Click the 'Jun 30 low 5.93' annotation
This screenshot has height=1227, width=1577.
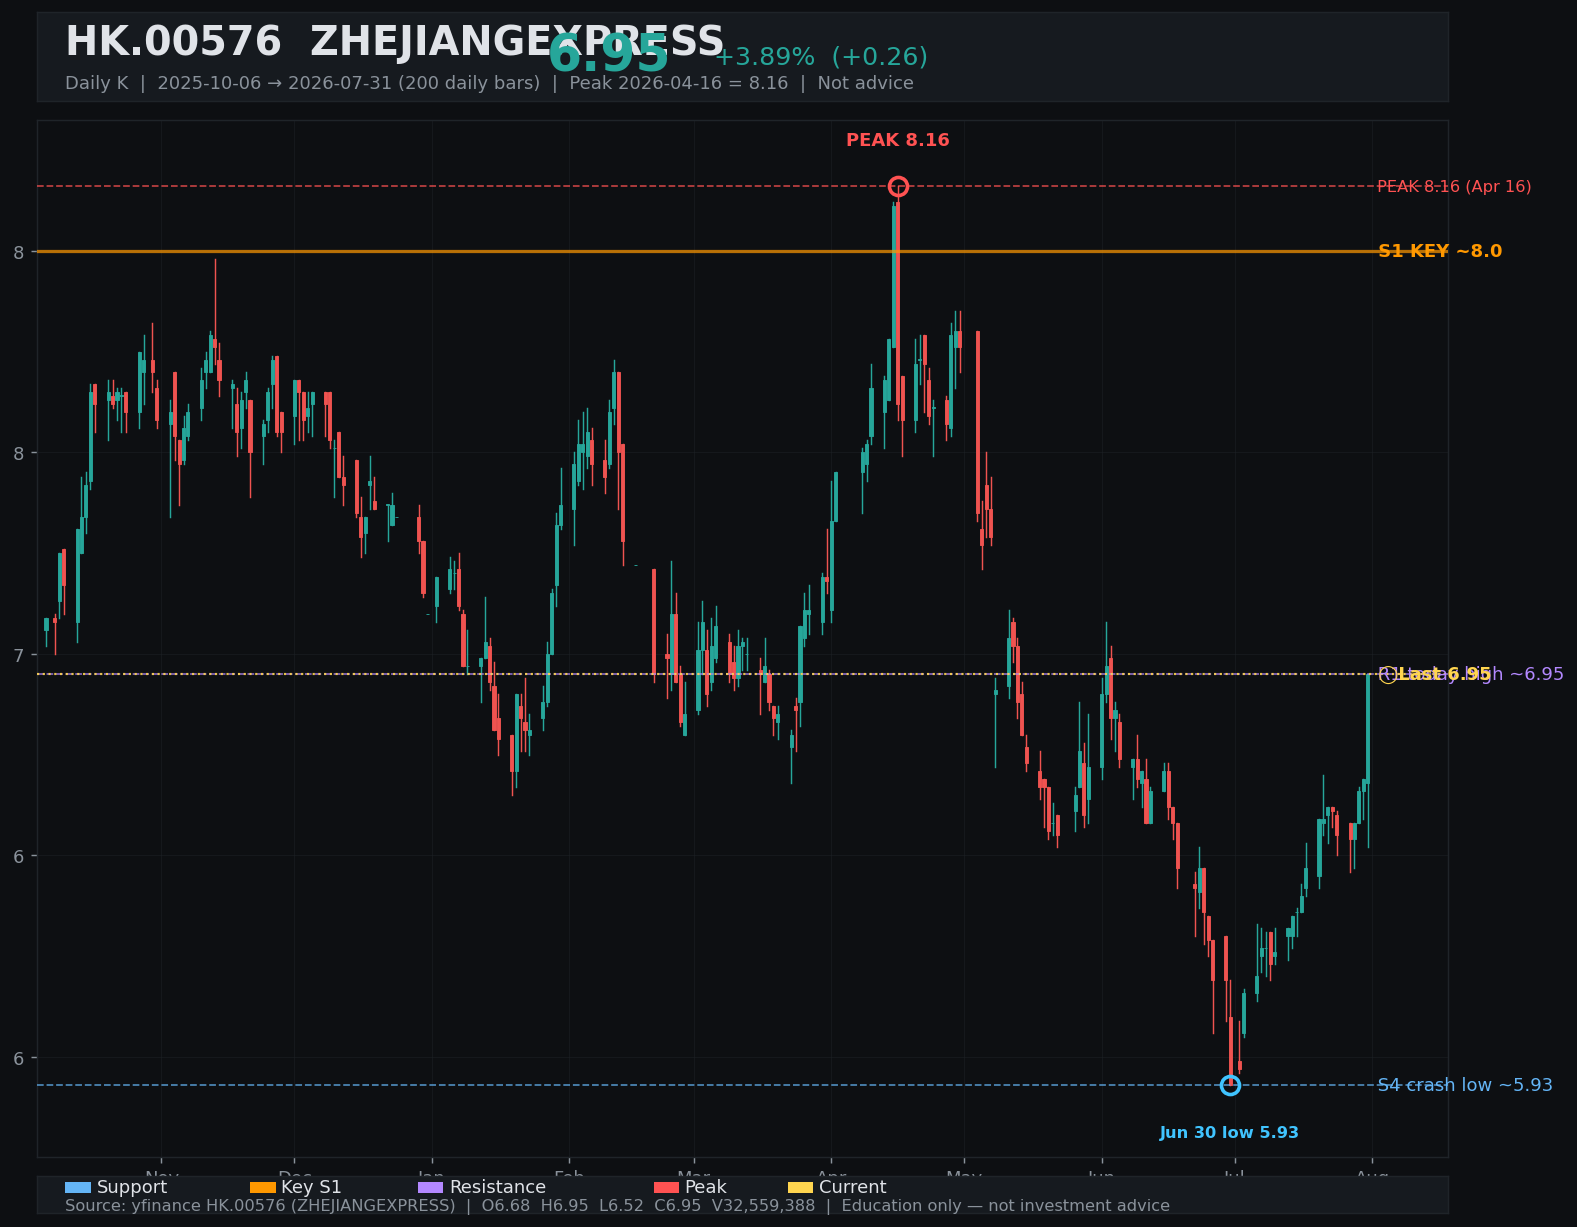(1229, 1133)
